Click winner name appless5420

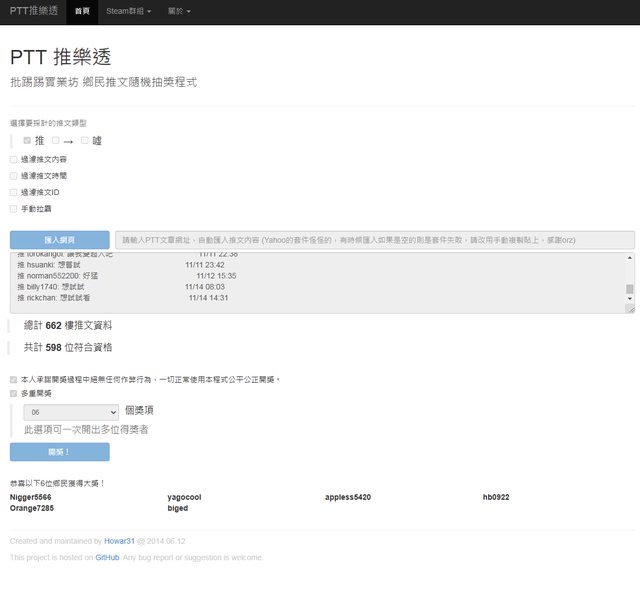(x=348, y=497)
